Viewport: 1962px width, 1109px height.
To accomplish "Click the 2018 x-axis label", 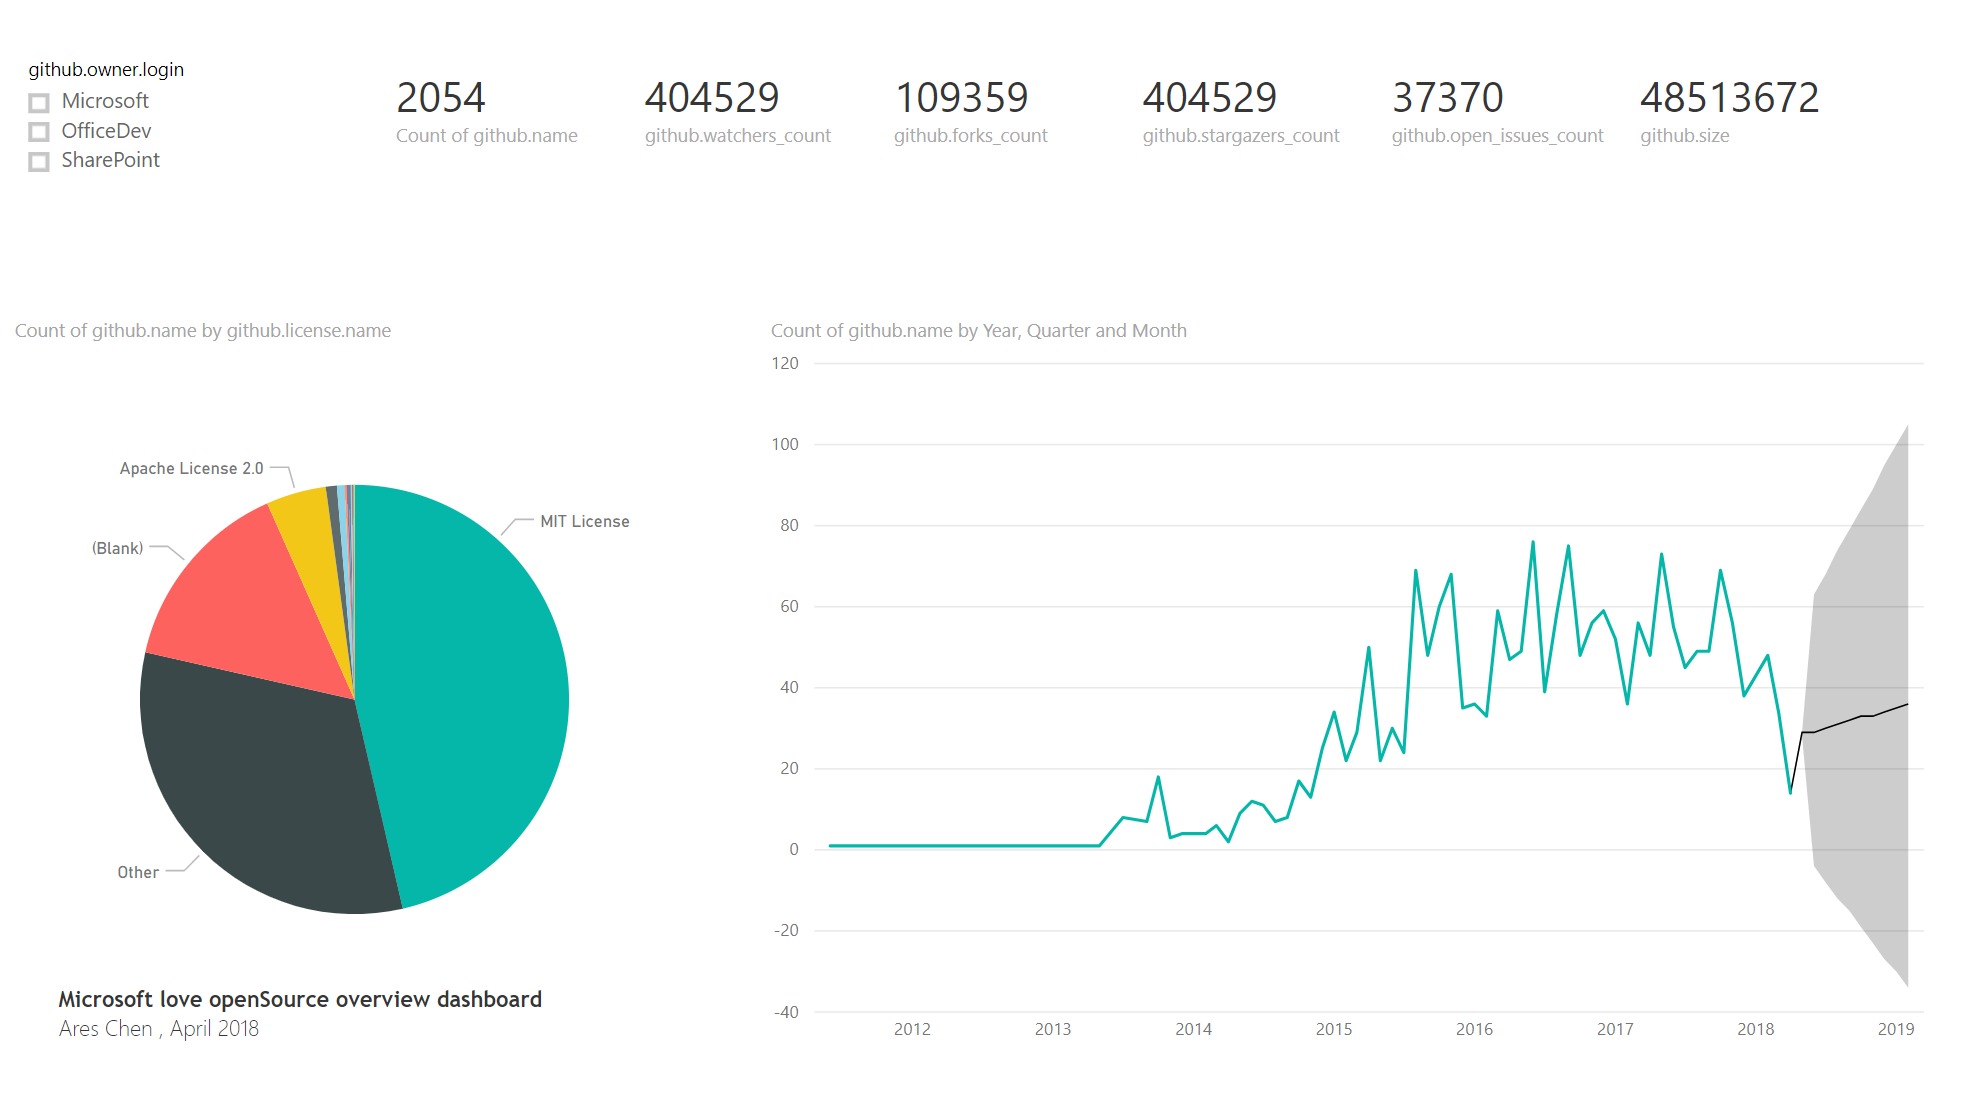I will pos(1755,1029).
